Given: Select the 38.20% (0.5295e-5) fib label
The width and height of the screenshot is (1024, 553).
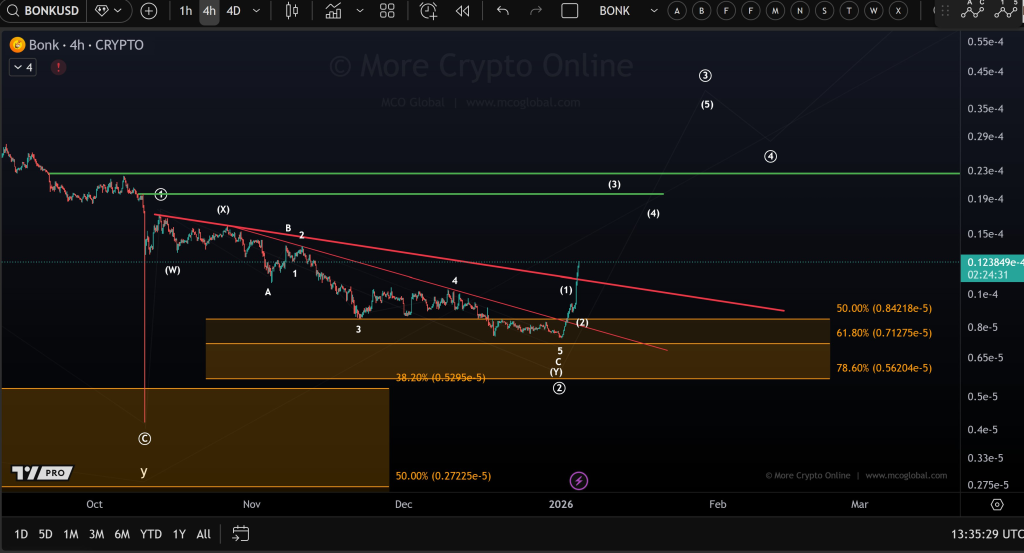Looking at the screenshot, I should [441, 377].
